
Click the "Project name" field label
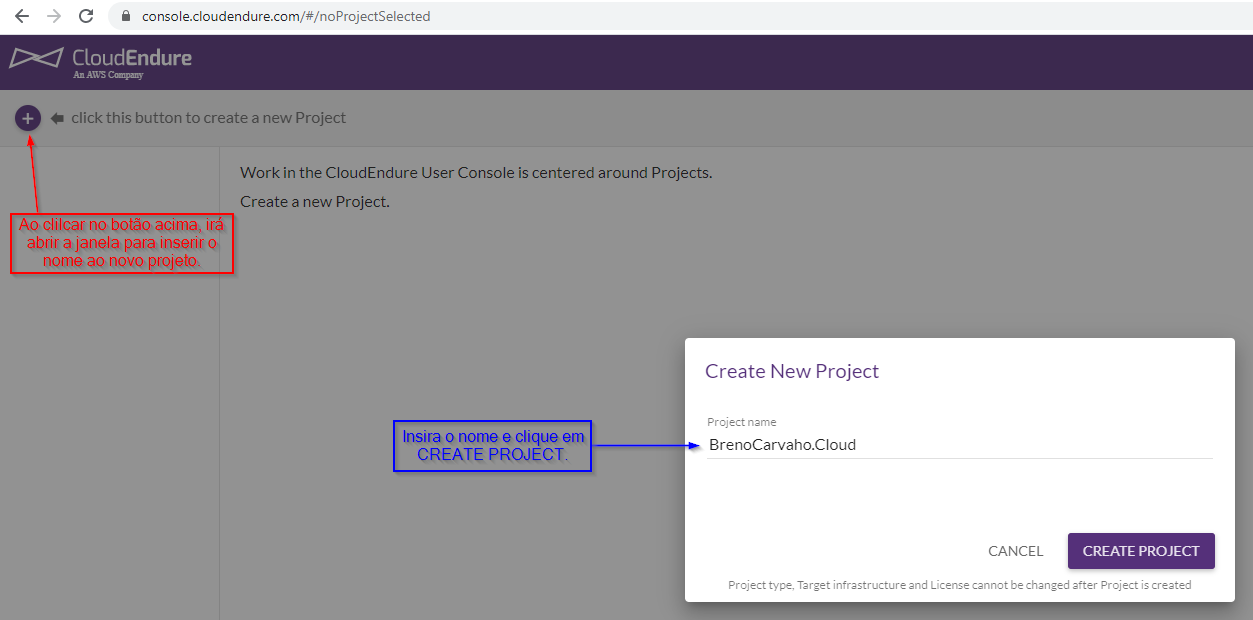[x=741, y=422]
